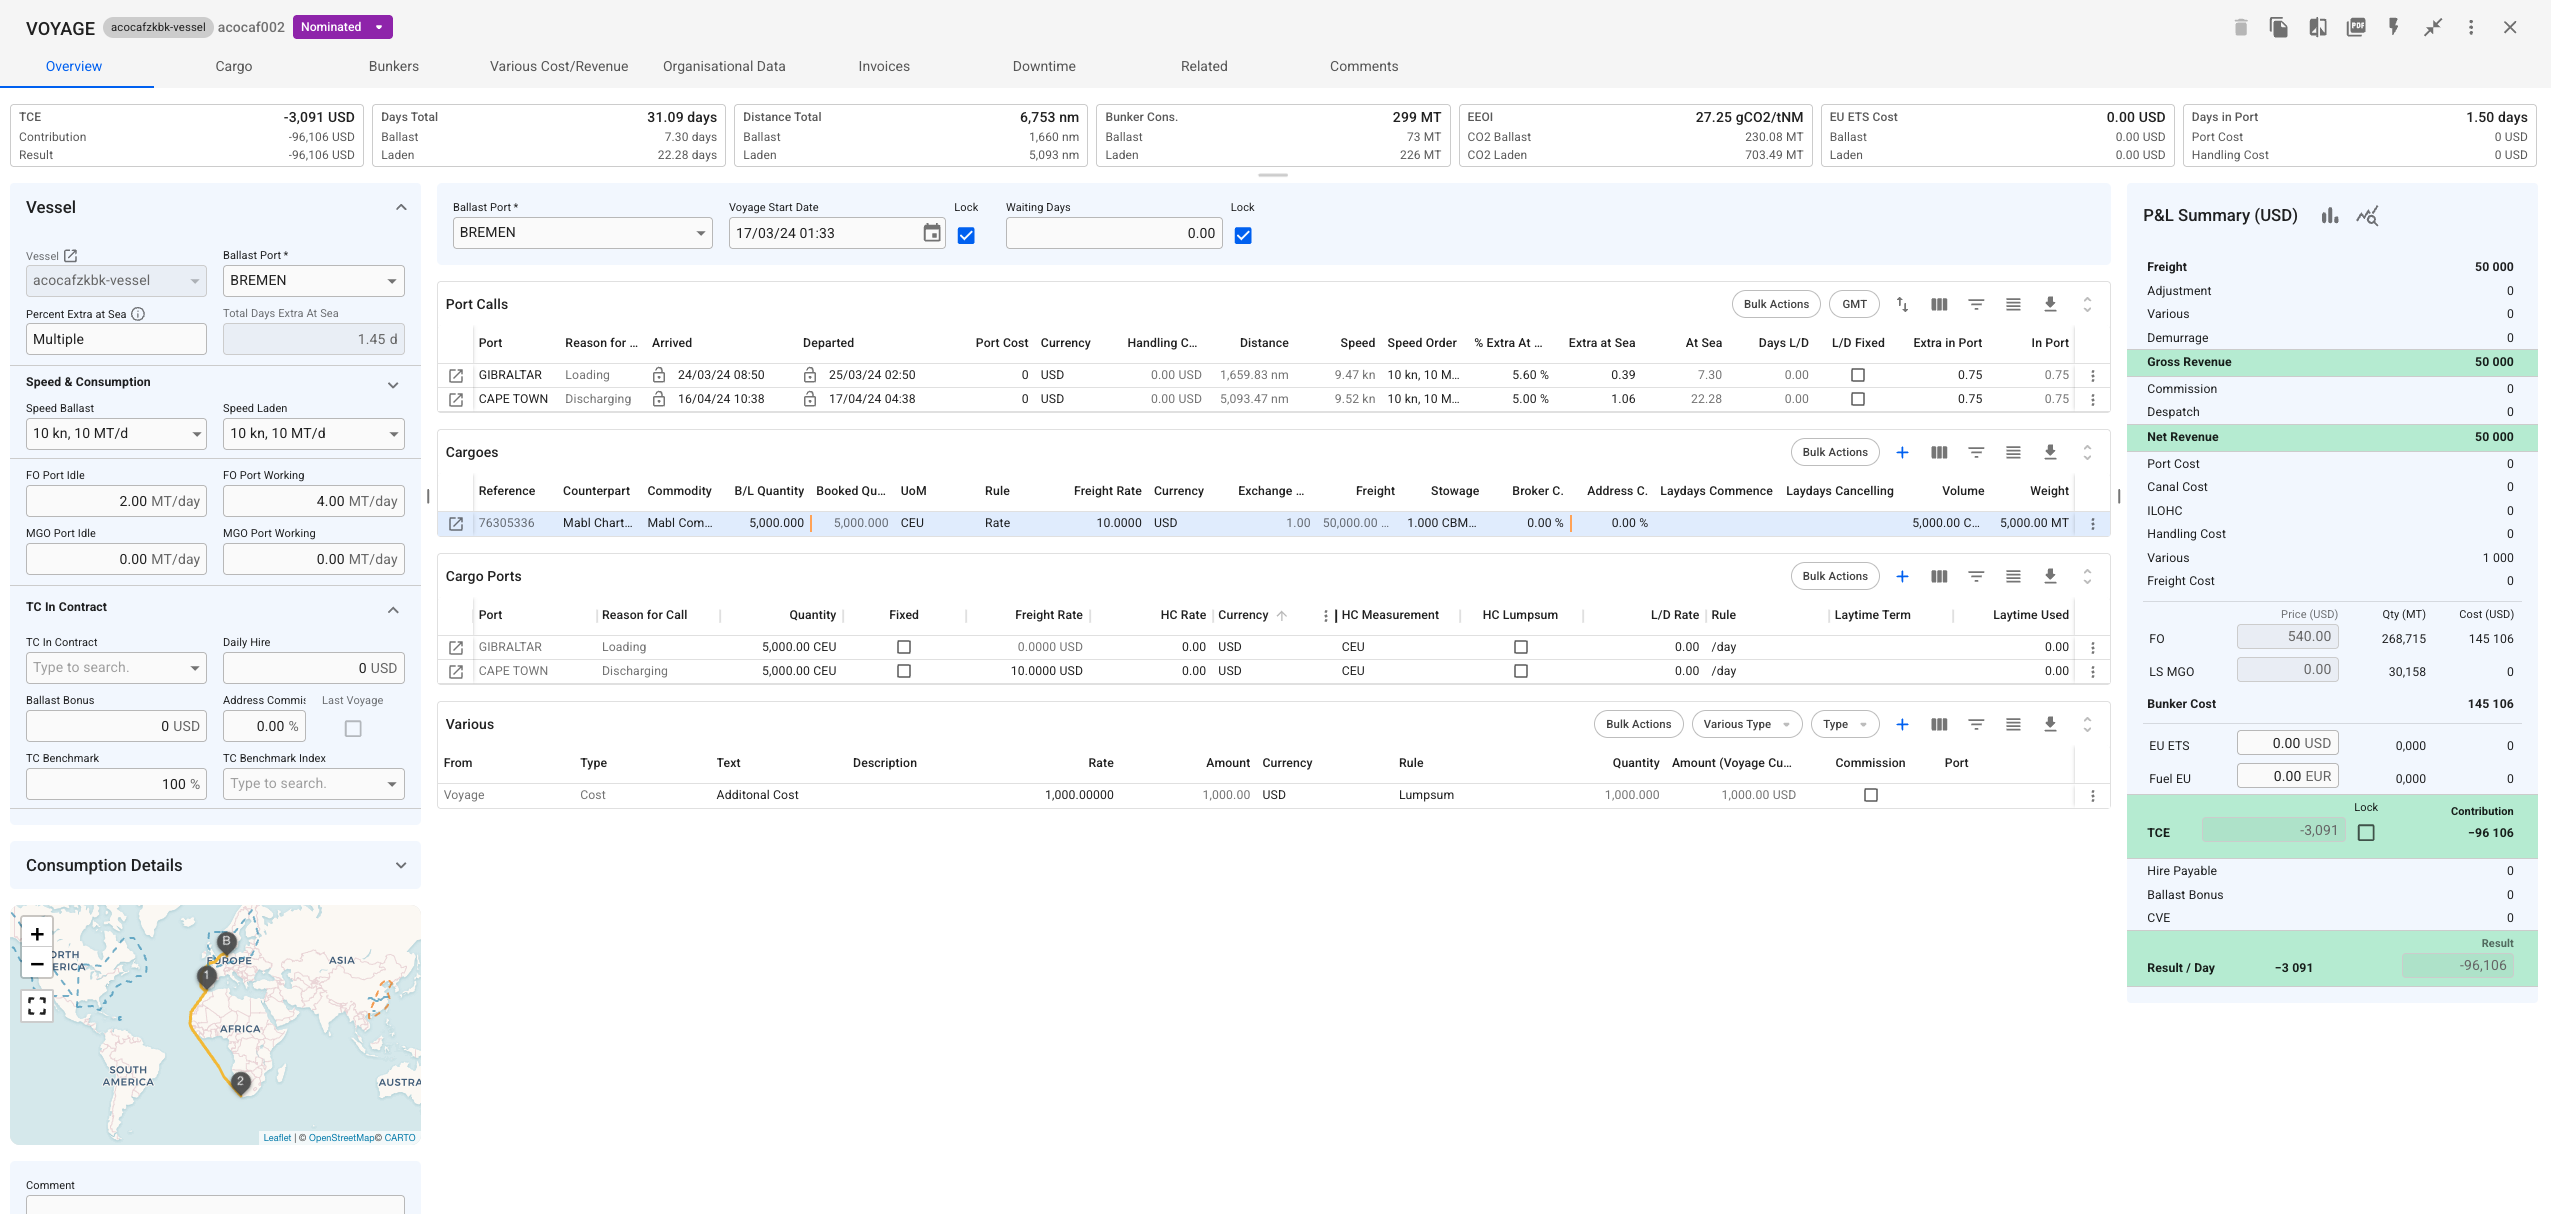Open the calendar picker for Voyage Start Date
2551x1214 pixels.
932,233
